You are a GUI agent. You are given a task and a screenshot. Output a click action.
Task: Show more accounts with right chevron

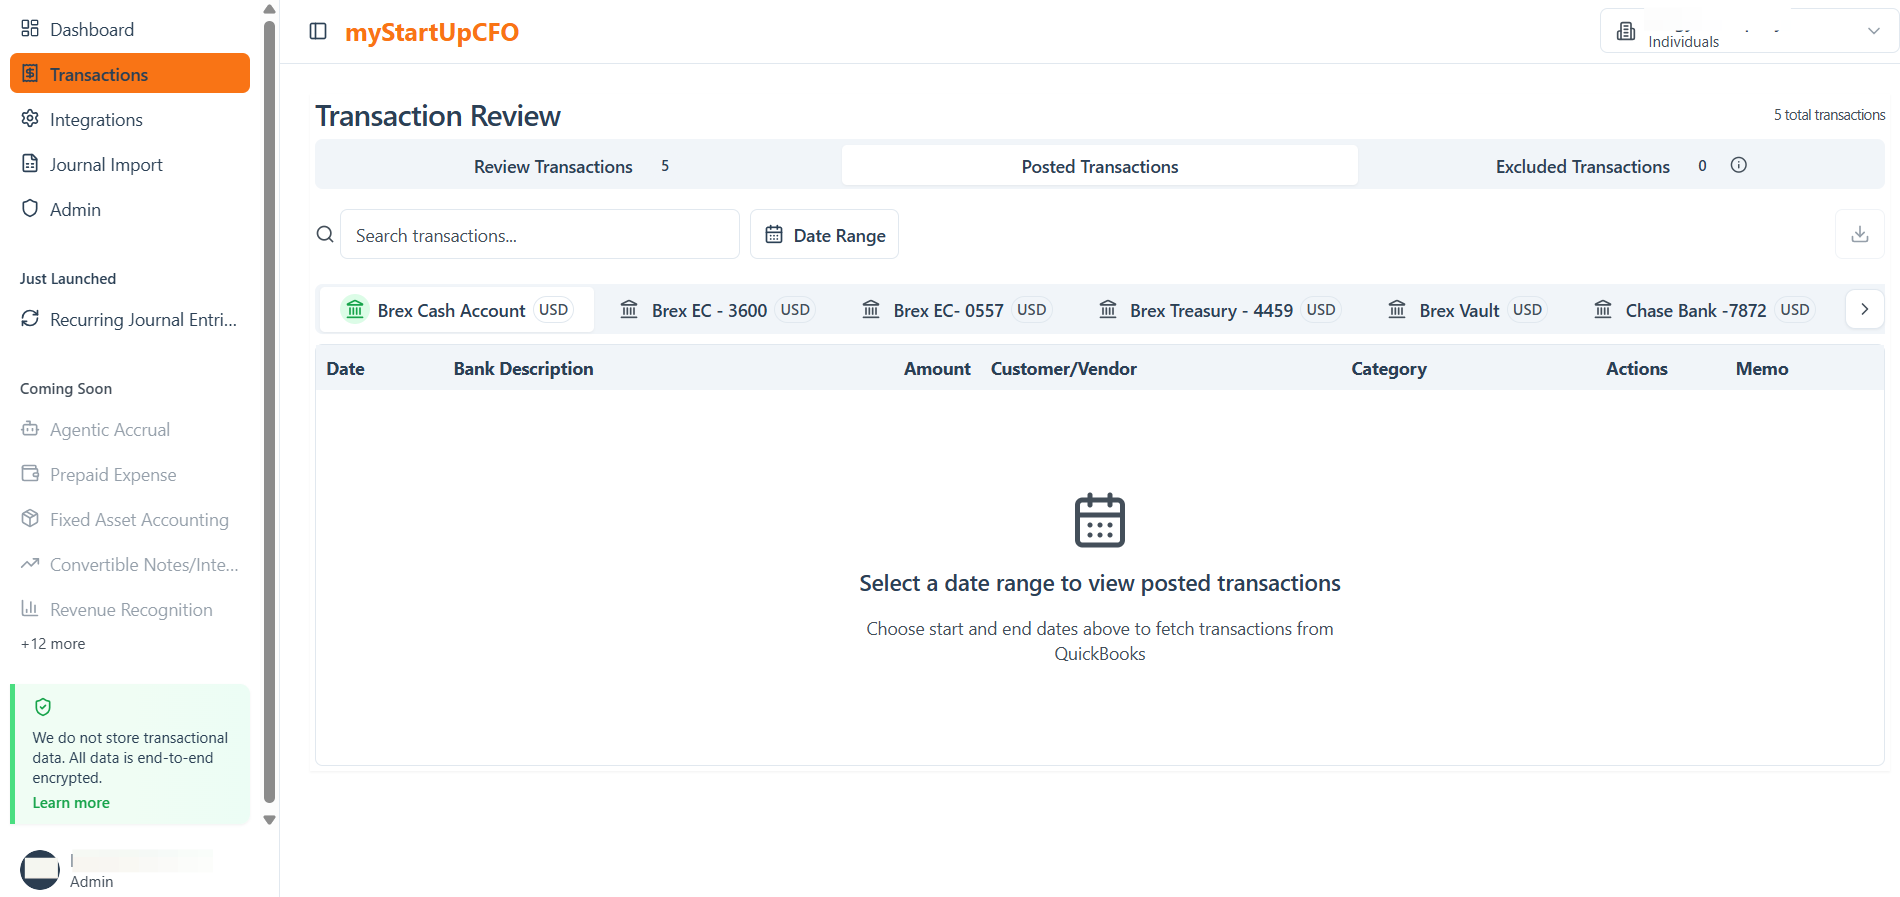pyautogui.click(x=1864, y=309)
